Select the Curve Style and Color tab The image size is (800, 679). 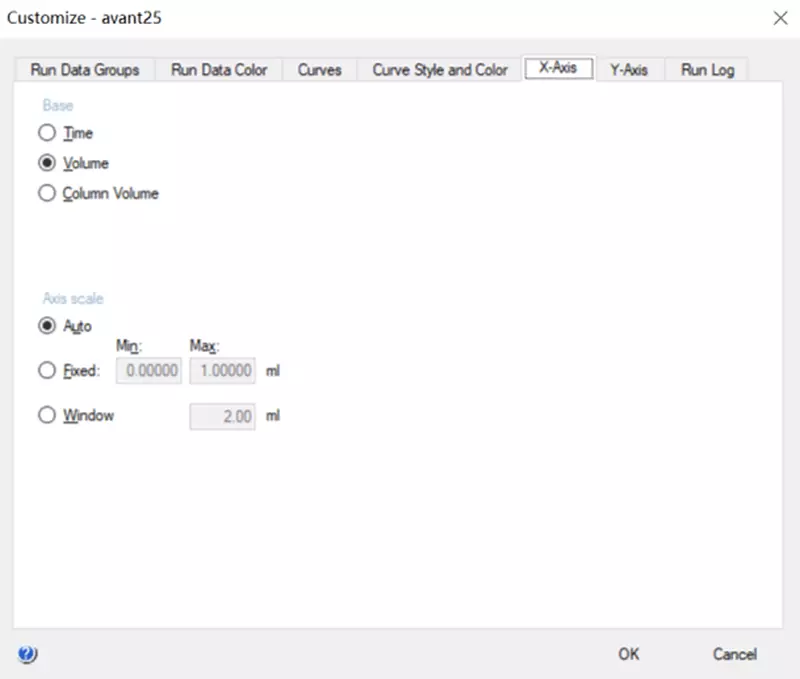point(440,70)
